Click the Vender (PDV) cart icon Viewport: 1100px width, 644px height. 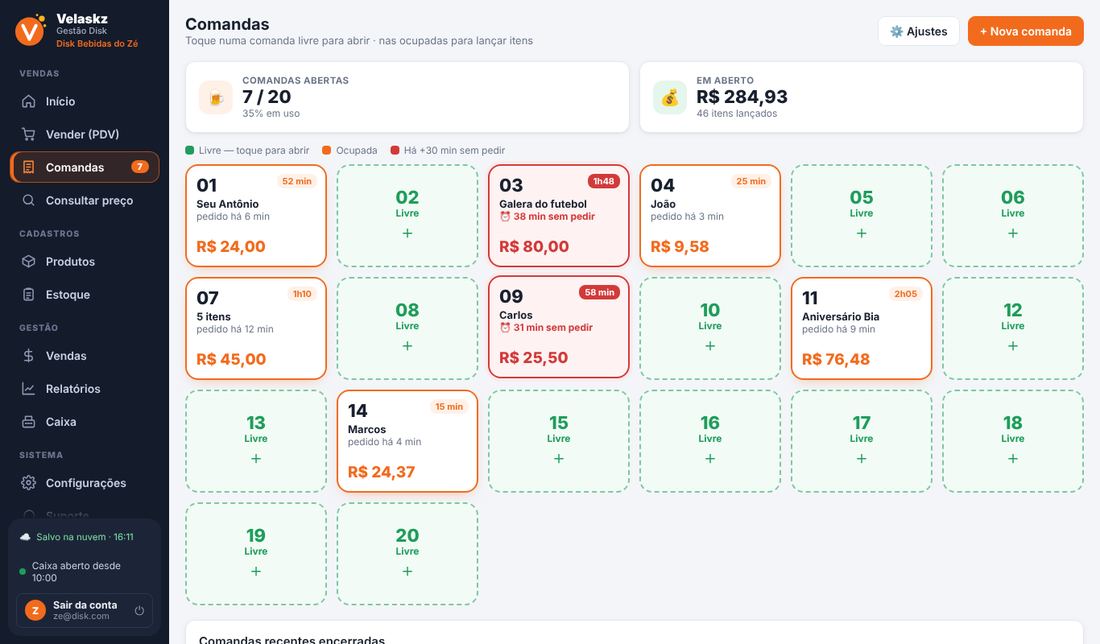pos(28,134)
